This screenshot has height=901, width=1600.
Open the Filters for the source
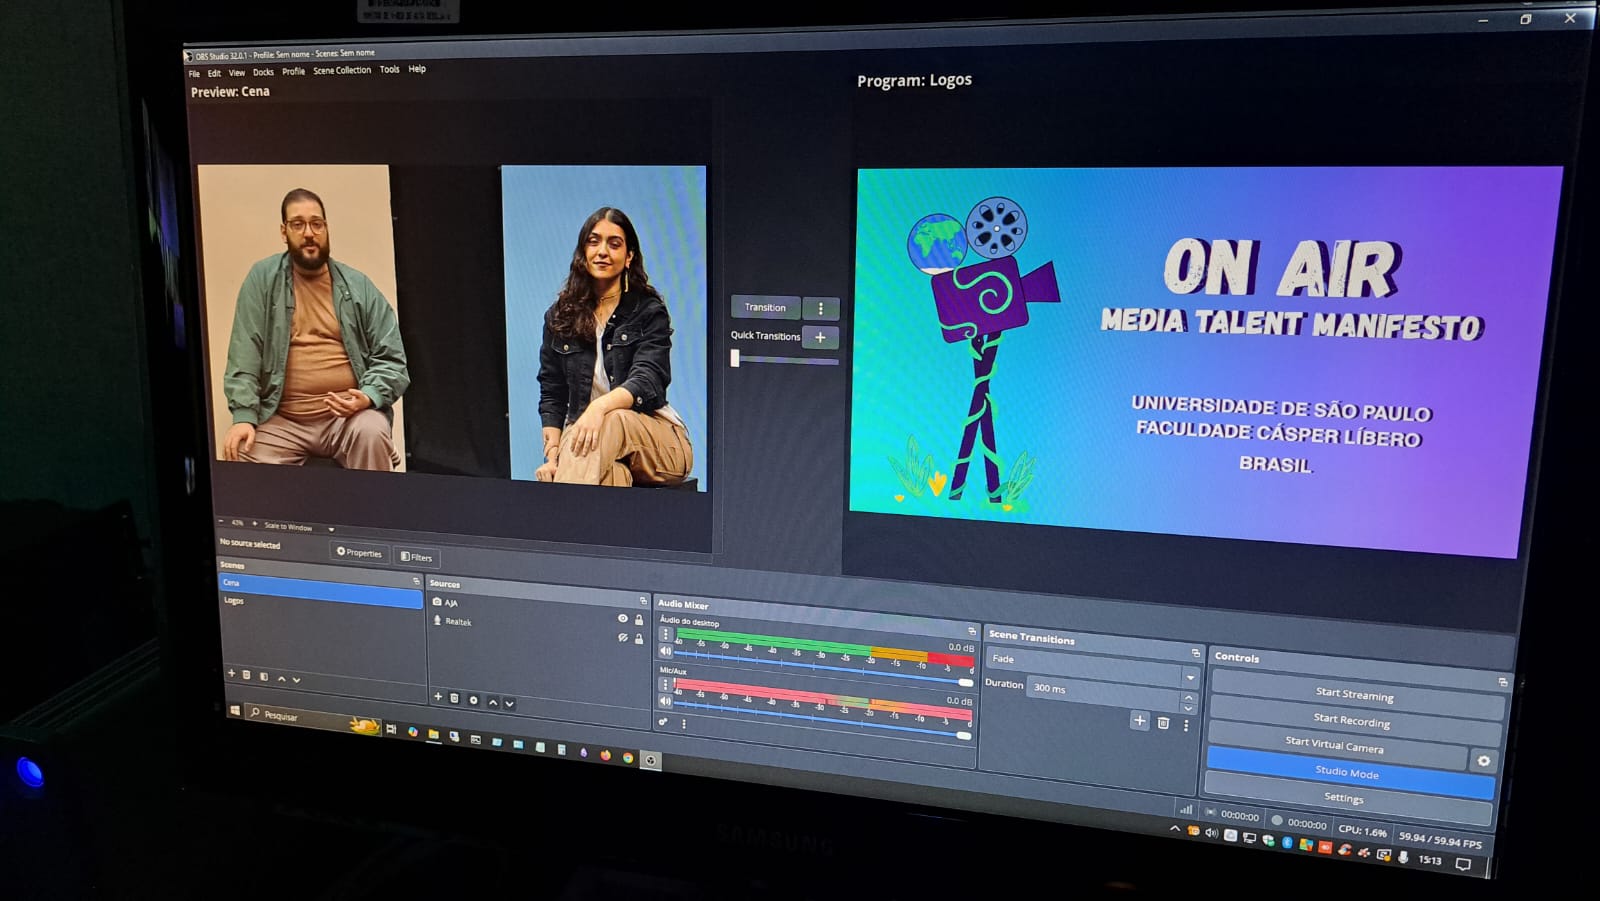pos(416,557)
